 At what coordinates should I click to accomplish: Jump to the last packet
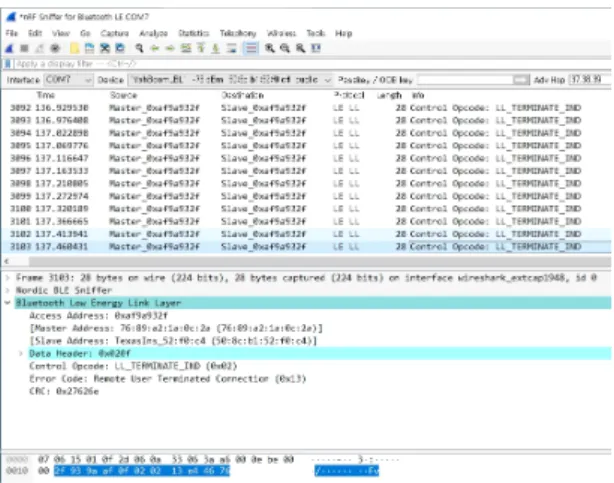(x=216, y=48)
